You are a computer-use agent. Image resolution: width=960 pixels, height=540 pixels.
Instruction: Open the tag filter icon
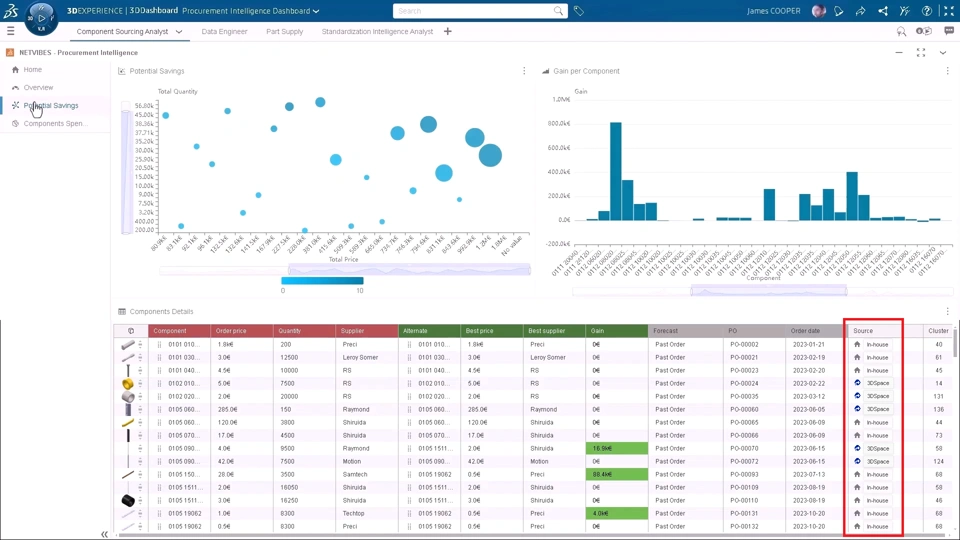(x=579, y=10)
